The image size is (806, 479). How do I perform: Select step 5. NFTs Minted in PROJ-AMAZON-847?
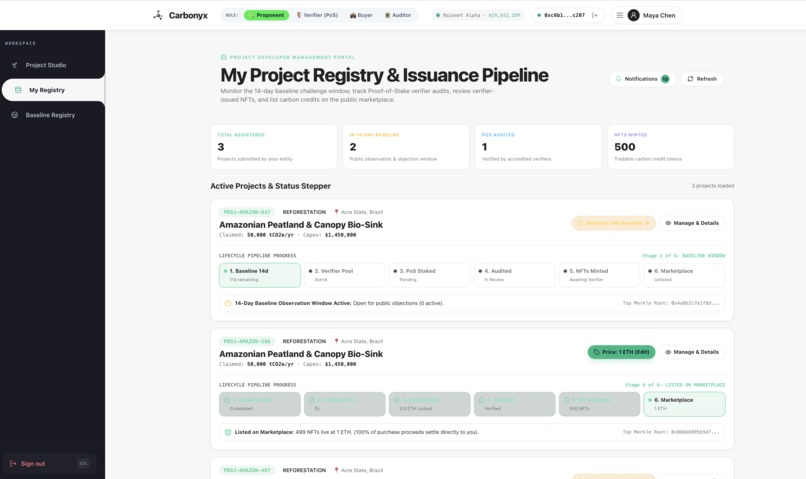[599, 275]
